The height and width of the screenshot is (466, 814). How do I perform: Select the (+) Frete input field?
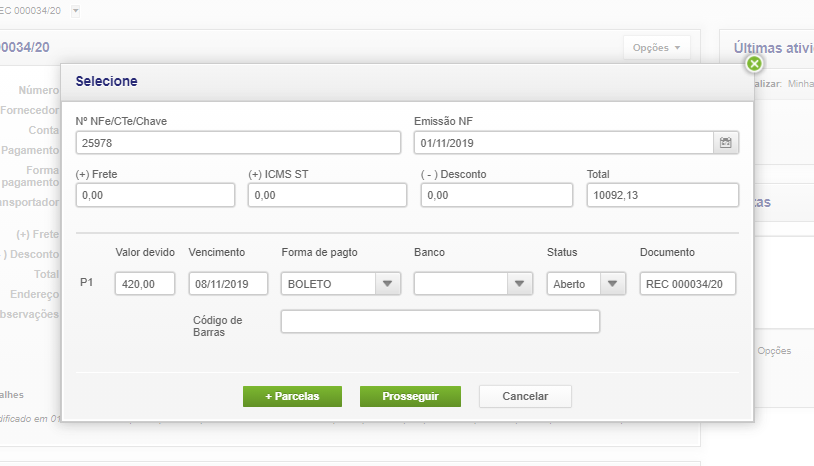[155, 195]
